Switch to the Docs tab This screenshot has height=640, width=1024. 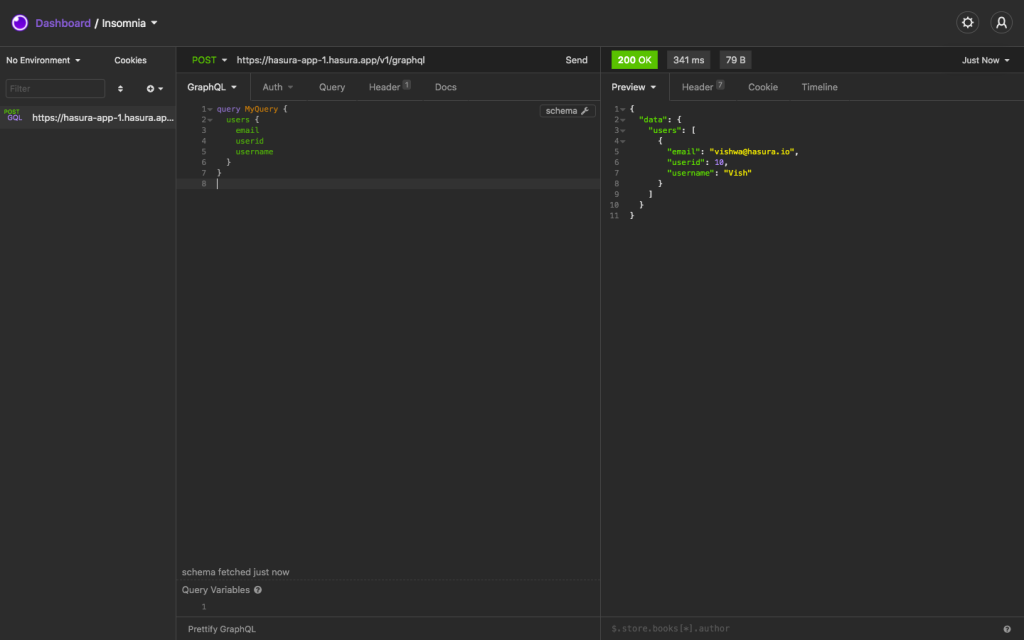[445, 87]
